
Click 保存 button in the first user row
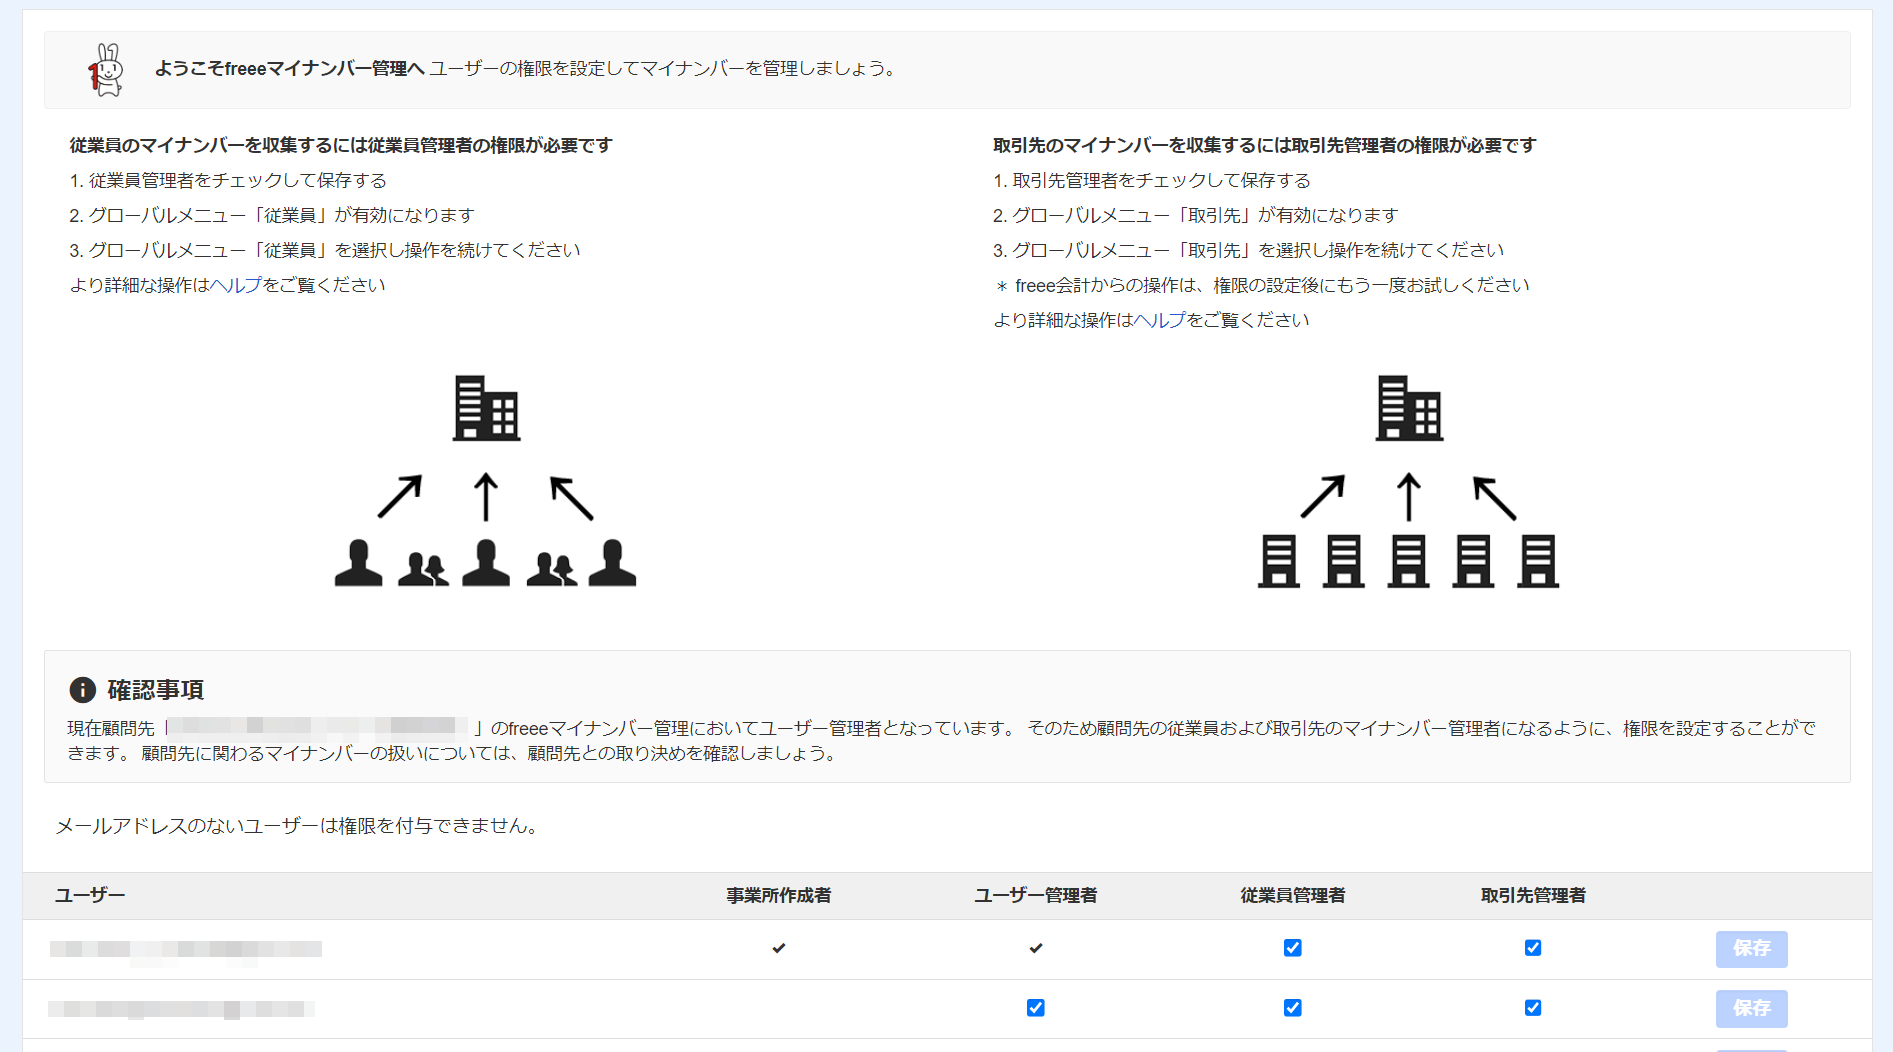1752,949
